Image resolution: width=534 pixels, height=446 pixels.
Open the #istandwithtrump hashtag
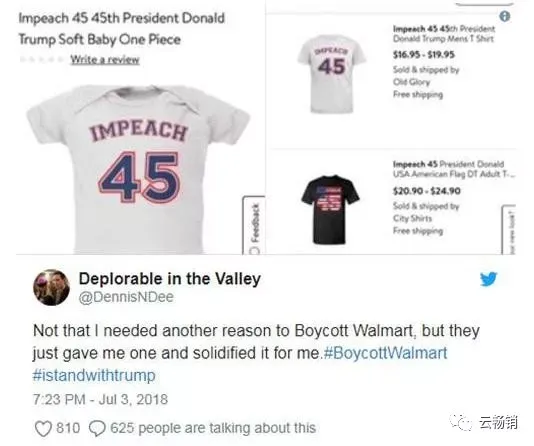[94, 375]
